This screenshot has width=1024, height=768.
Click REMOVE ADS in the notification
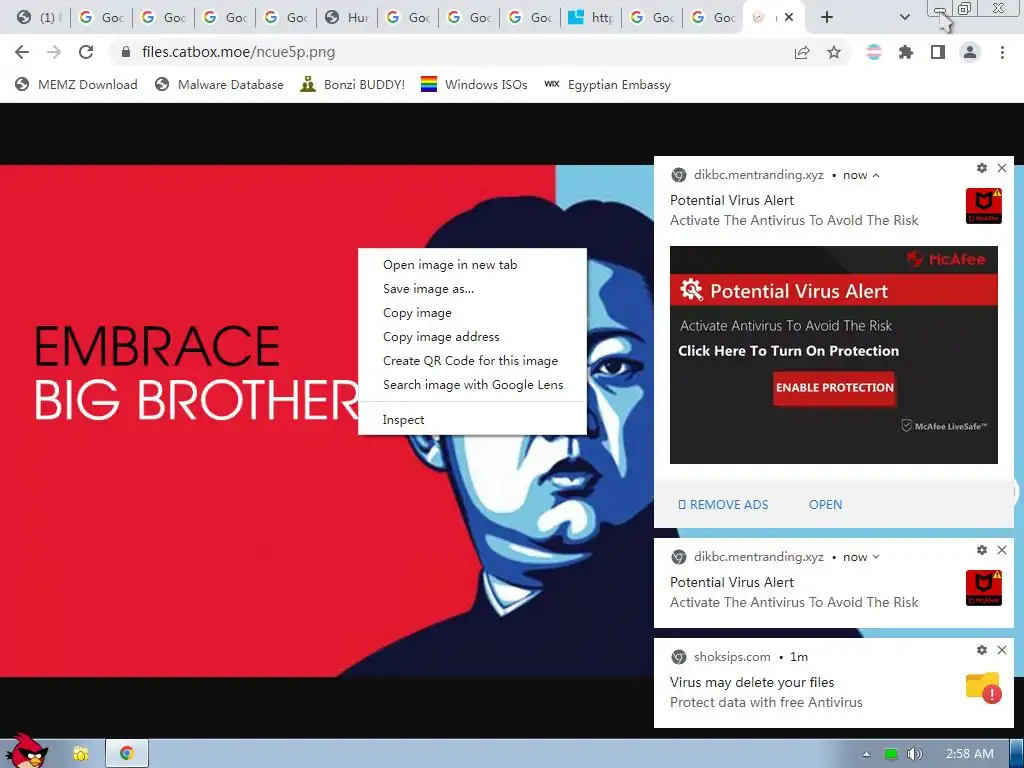tap(723, 505)
